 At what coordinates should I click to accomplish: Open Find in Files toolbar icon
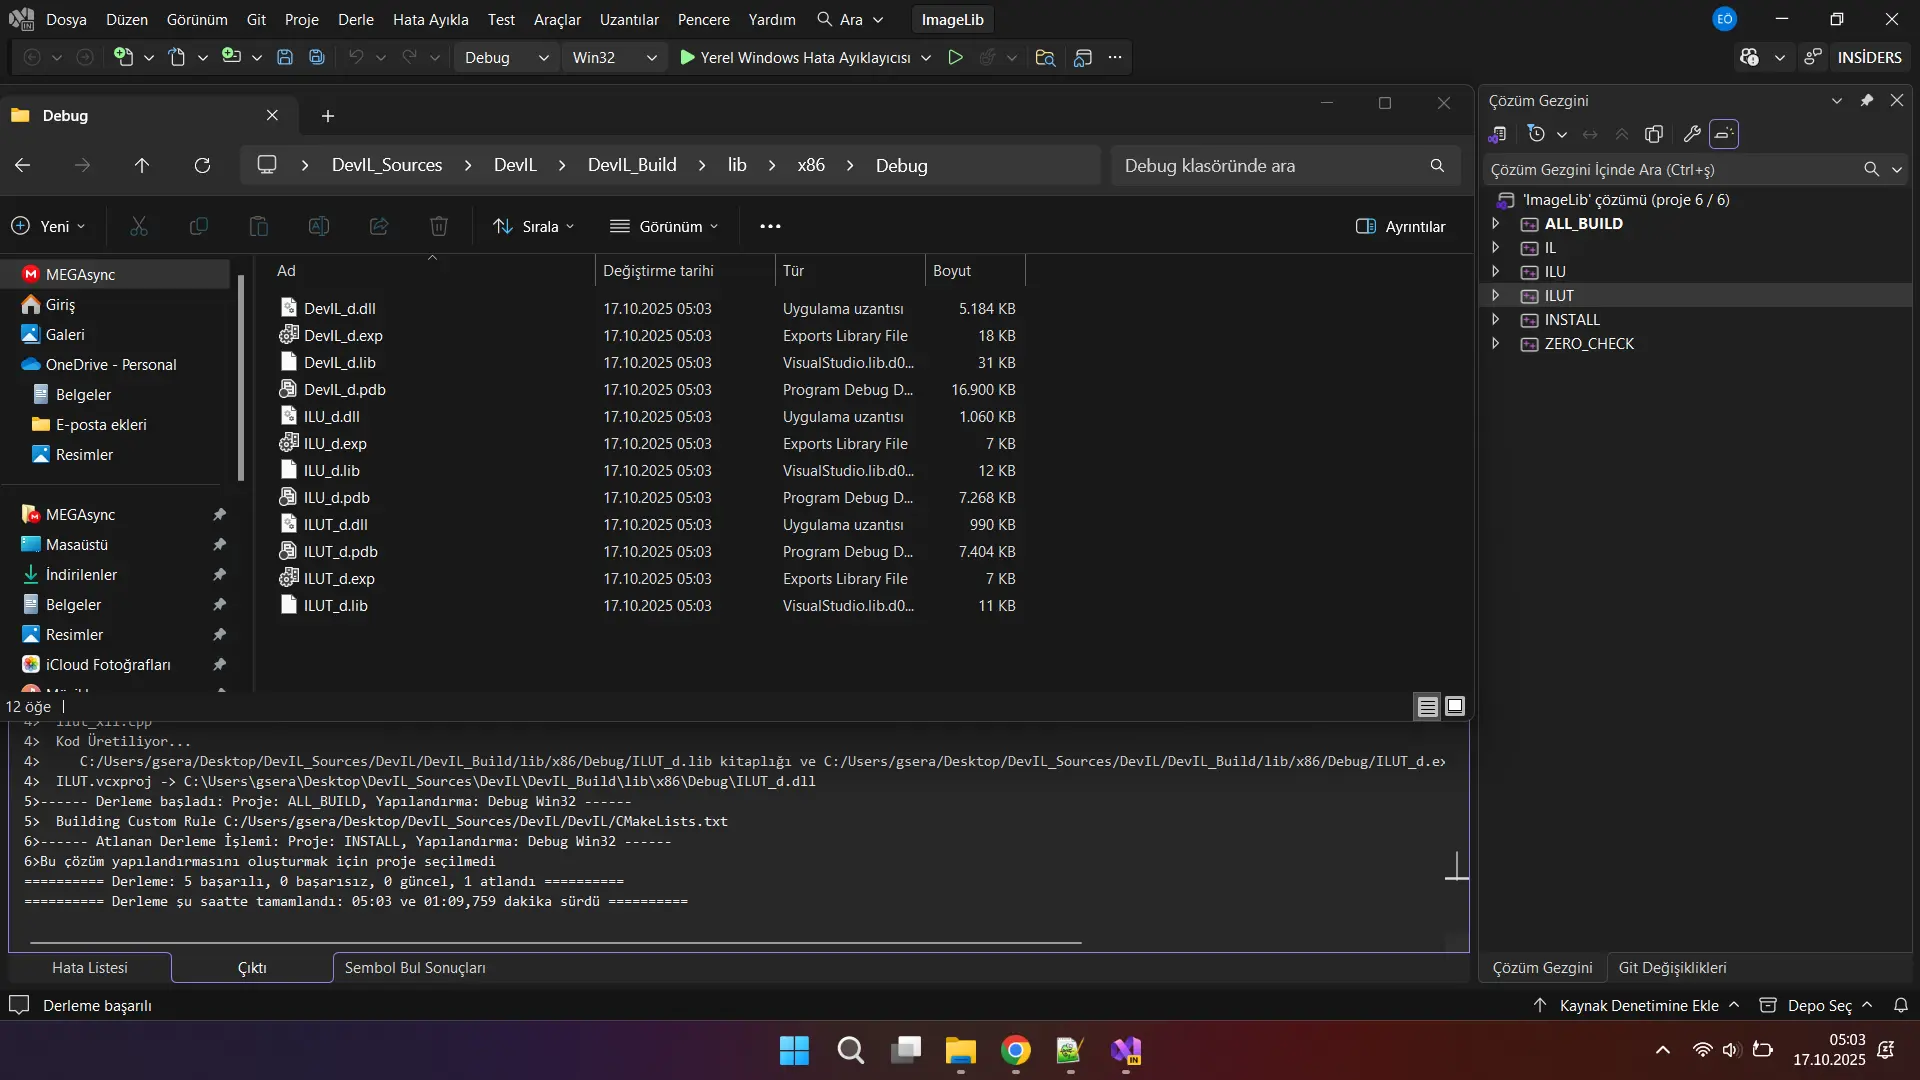point(1045,58)
